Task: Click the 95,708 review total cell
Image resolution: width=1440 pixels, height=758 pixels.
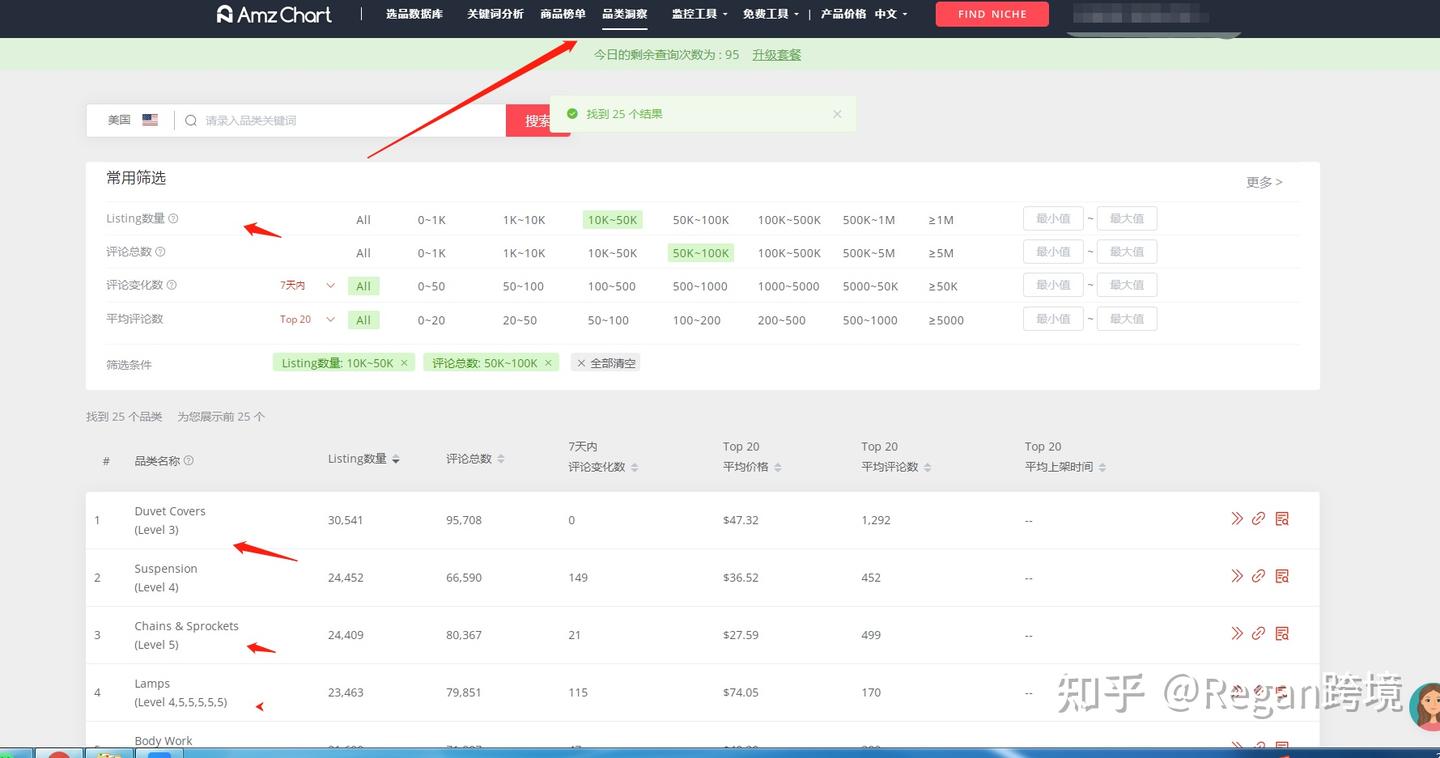Action: coord(464,520)
